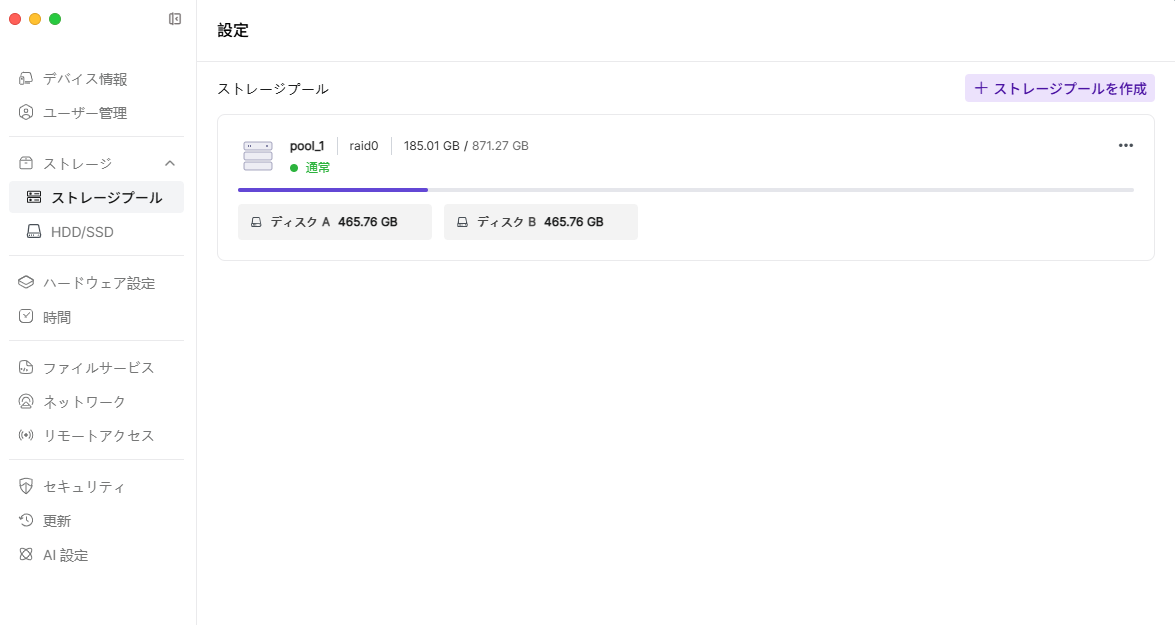Click ストレージプールを作成 button
This screenshot has width=1175, height=625.
pyautogui.click(x=1060, y=88)
